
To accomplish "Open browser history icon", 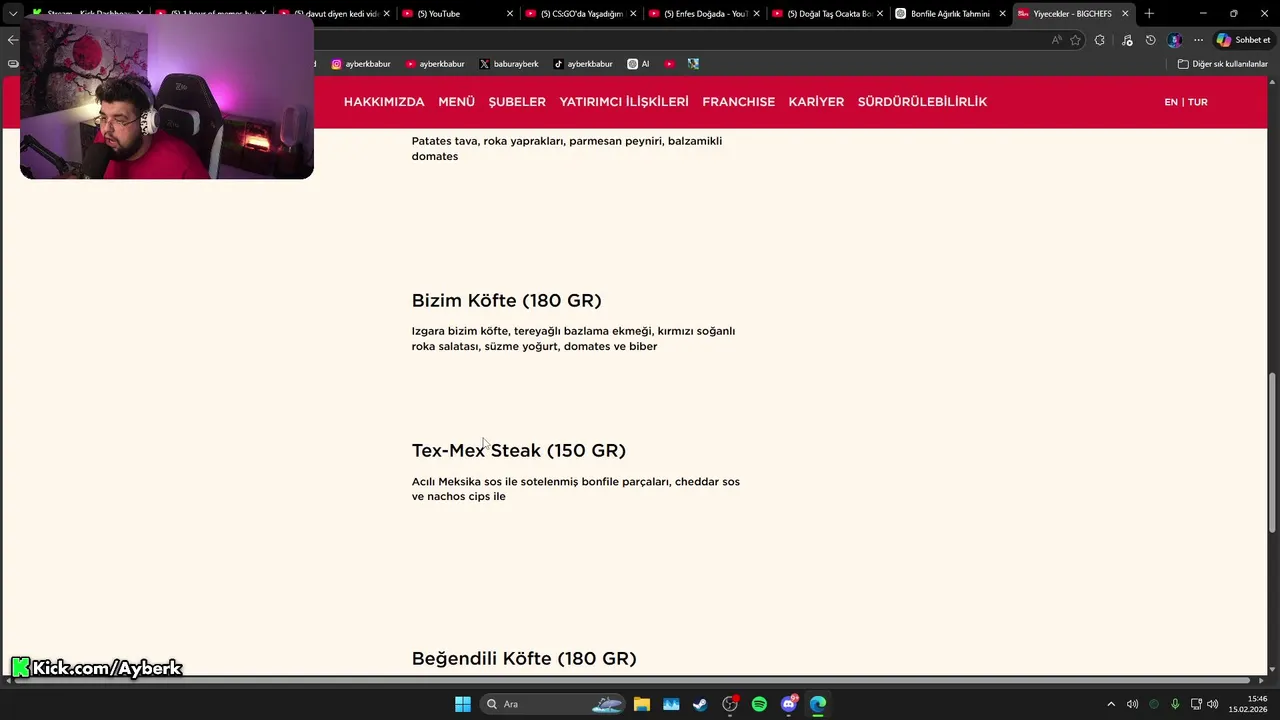I will (x=1151, y=40).
